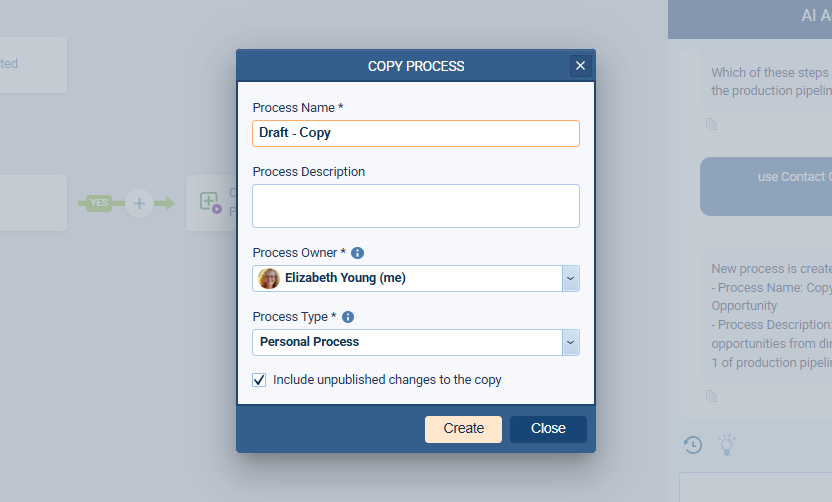832x502 pixels.
Task: Click the add step plus circle
Action: point(139,203)
